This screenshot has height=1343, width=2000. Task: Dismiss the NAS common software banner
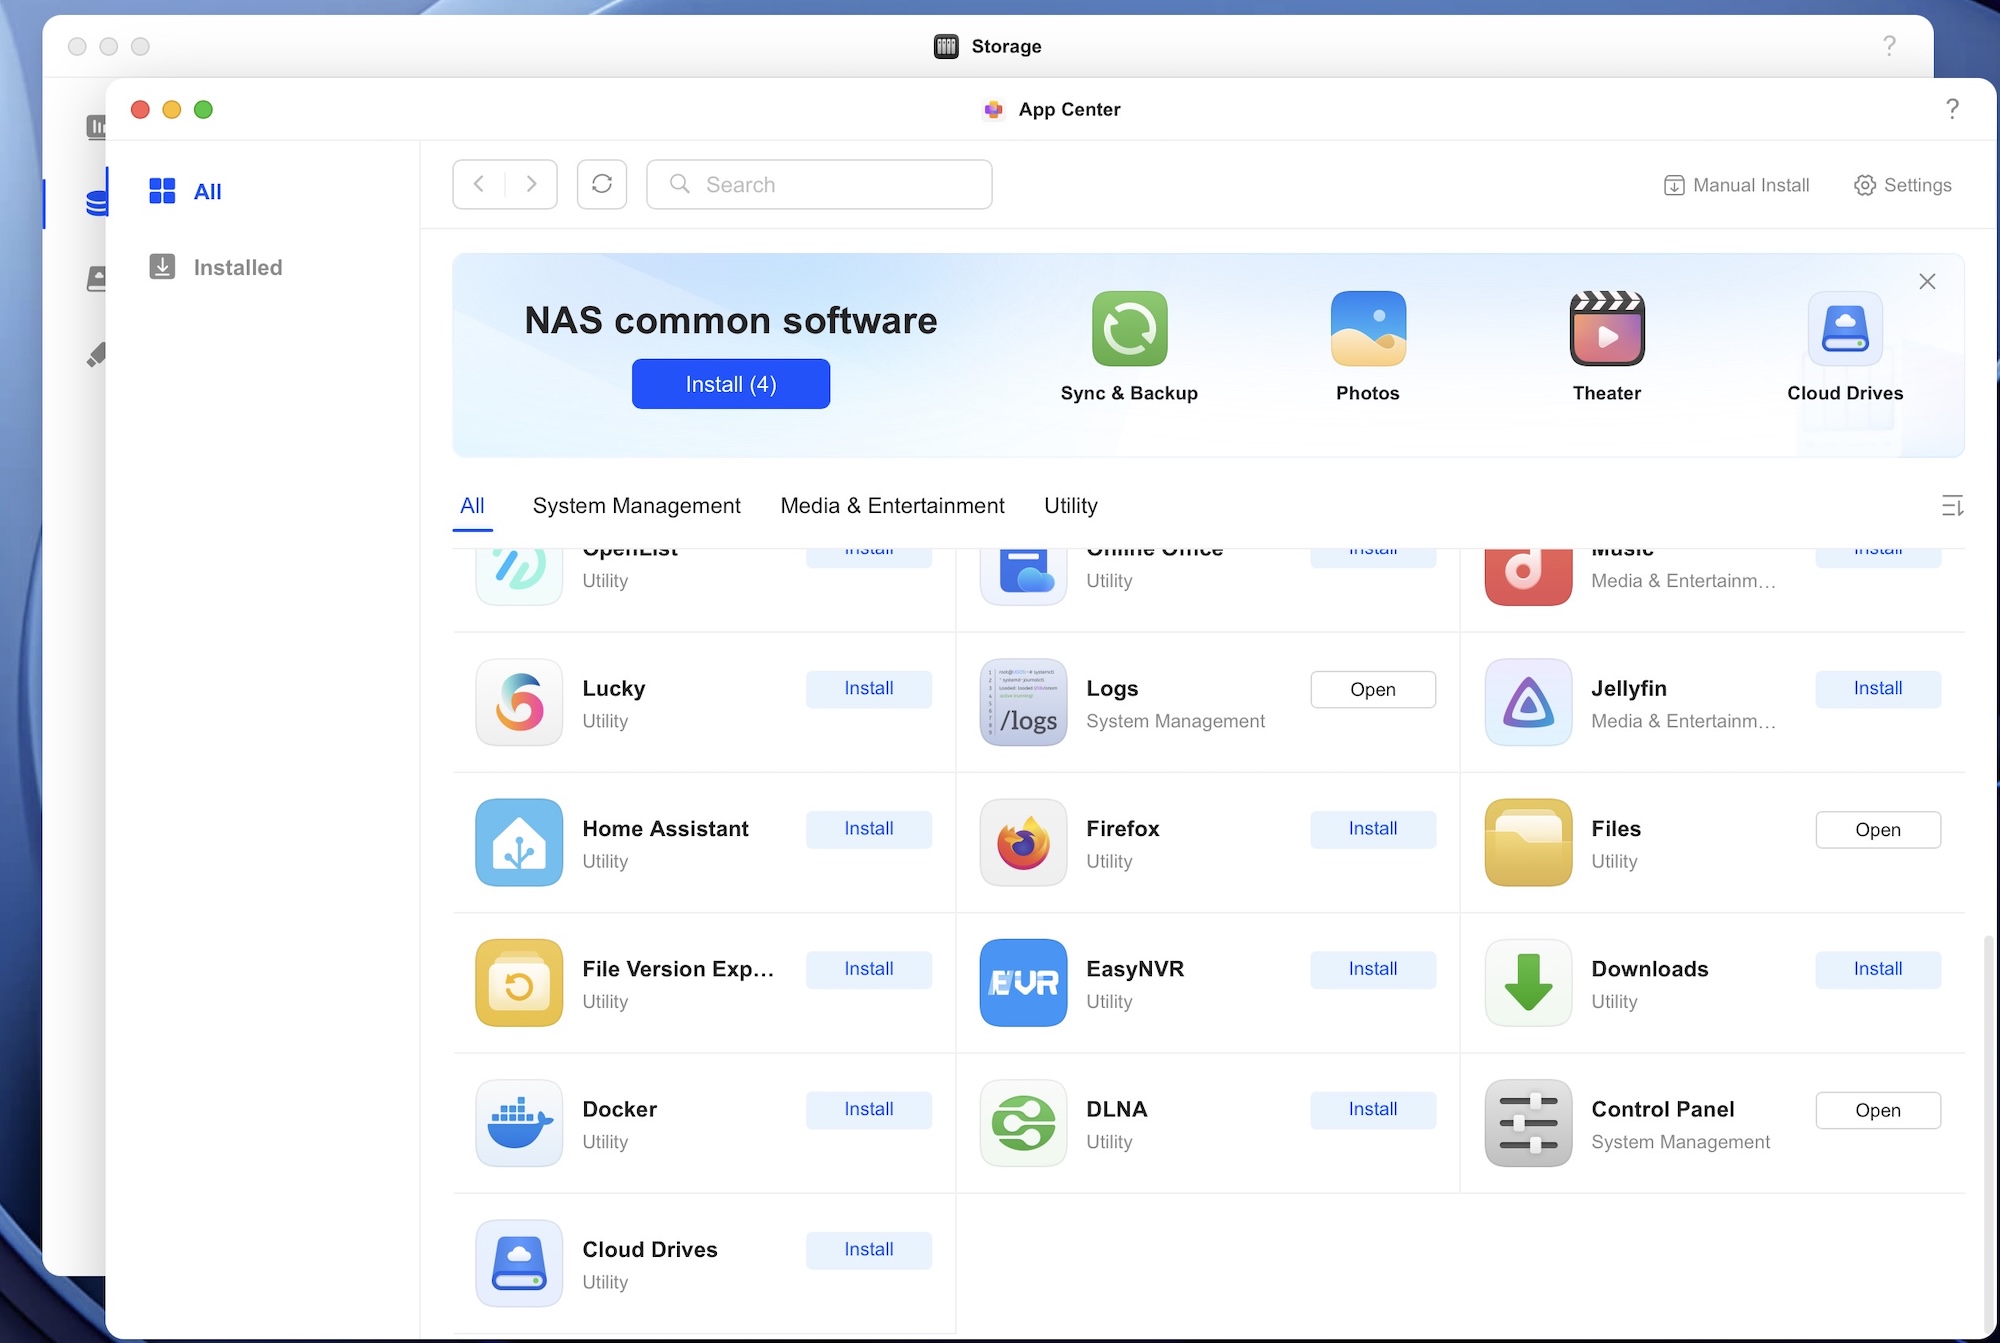(x=1926, y=281)
